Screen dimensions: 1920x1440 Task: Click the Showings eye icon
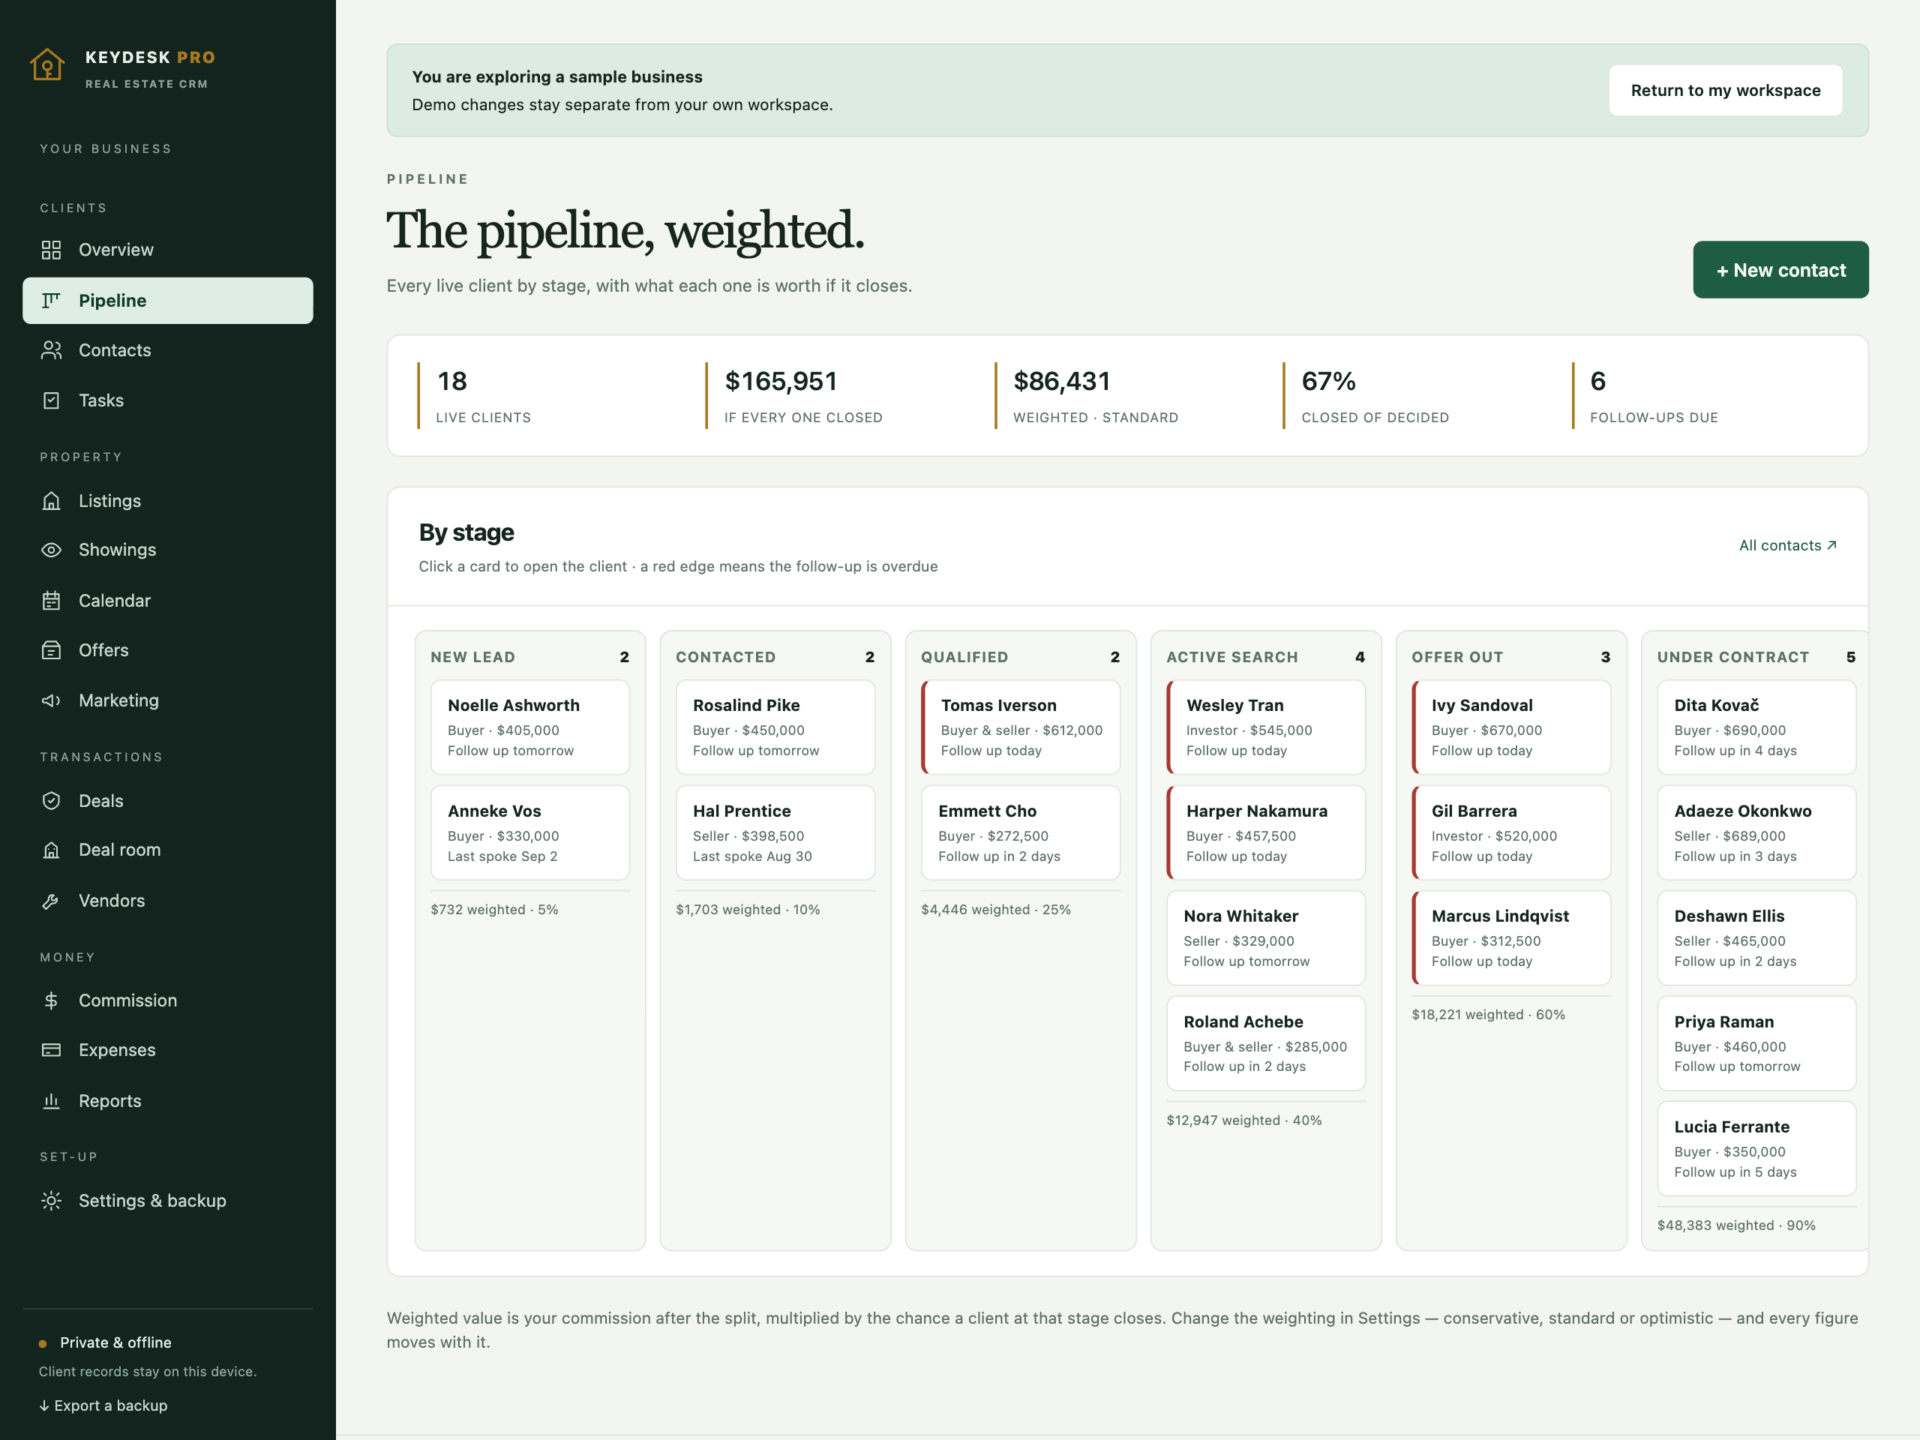pos(51,550)
